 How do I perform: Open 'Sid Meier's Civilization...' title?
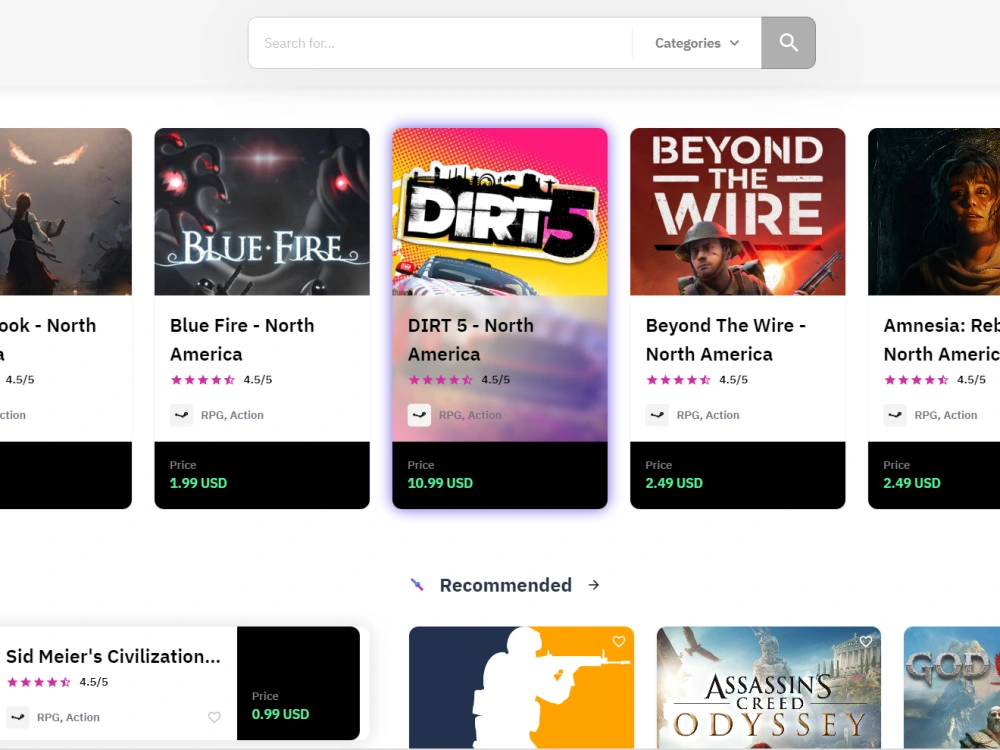point(114,656)
